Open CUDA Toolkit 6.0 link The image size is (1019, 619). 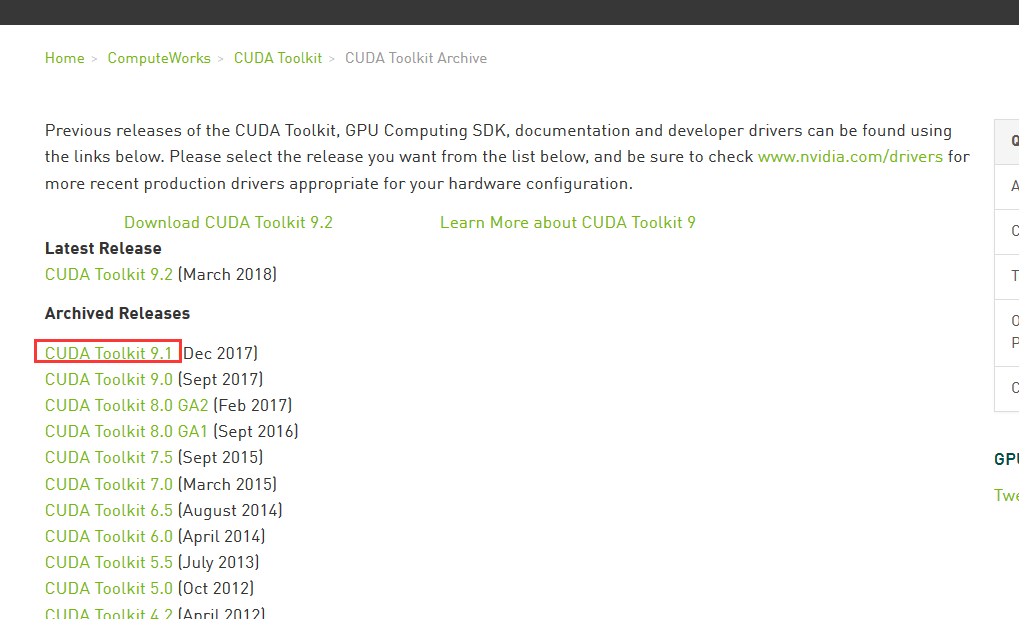109,536
